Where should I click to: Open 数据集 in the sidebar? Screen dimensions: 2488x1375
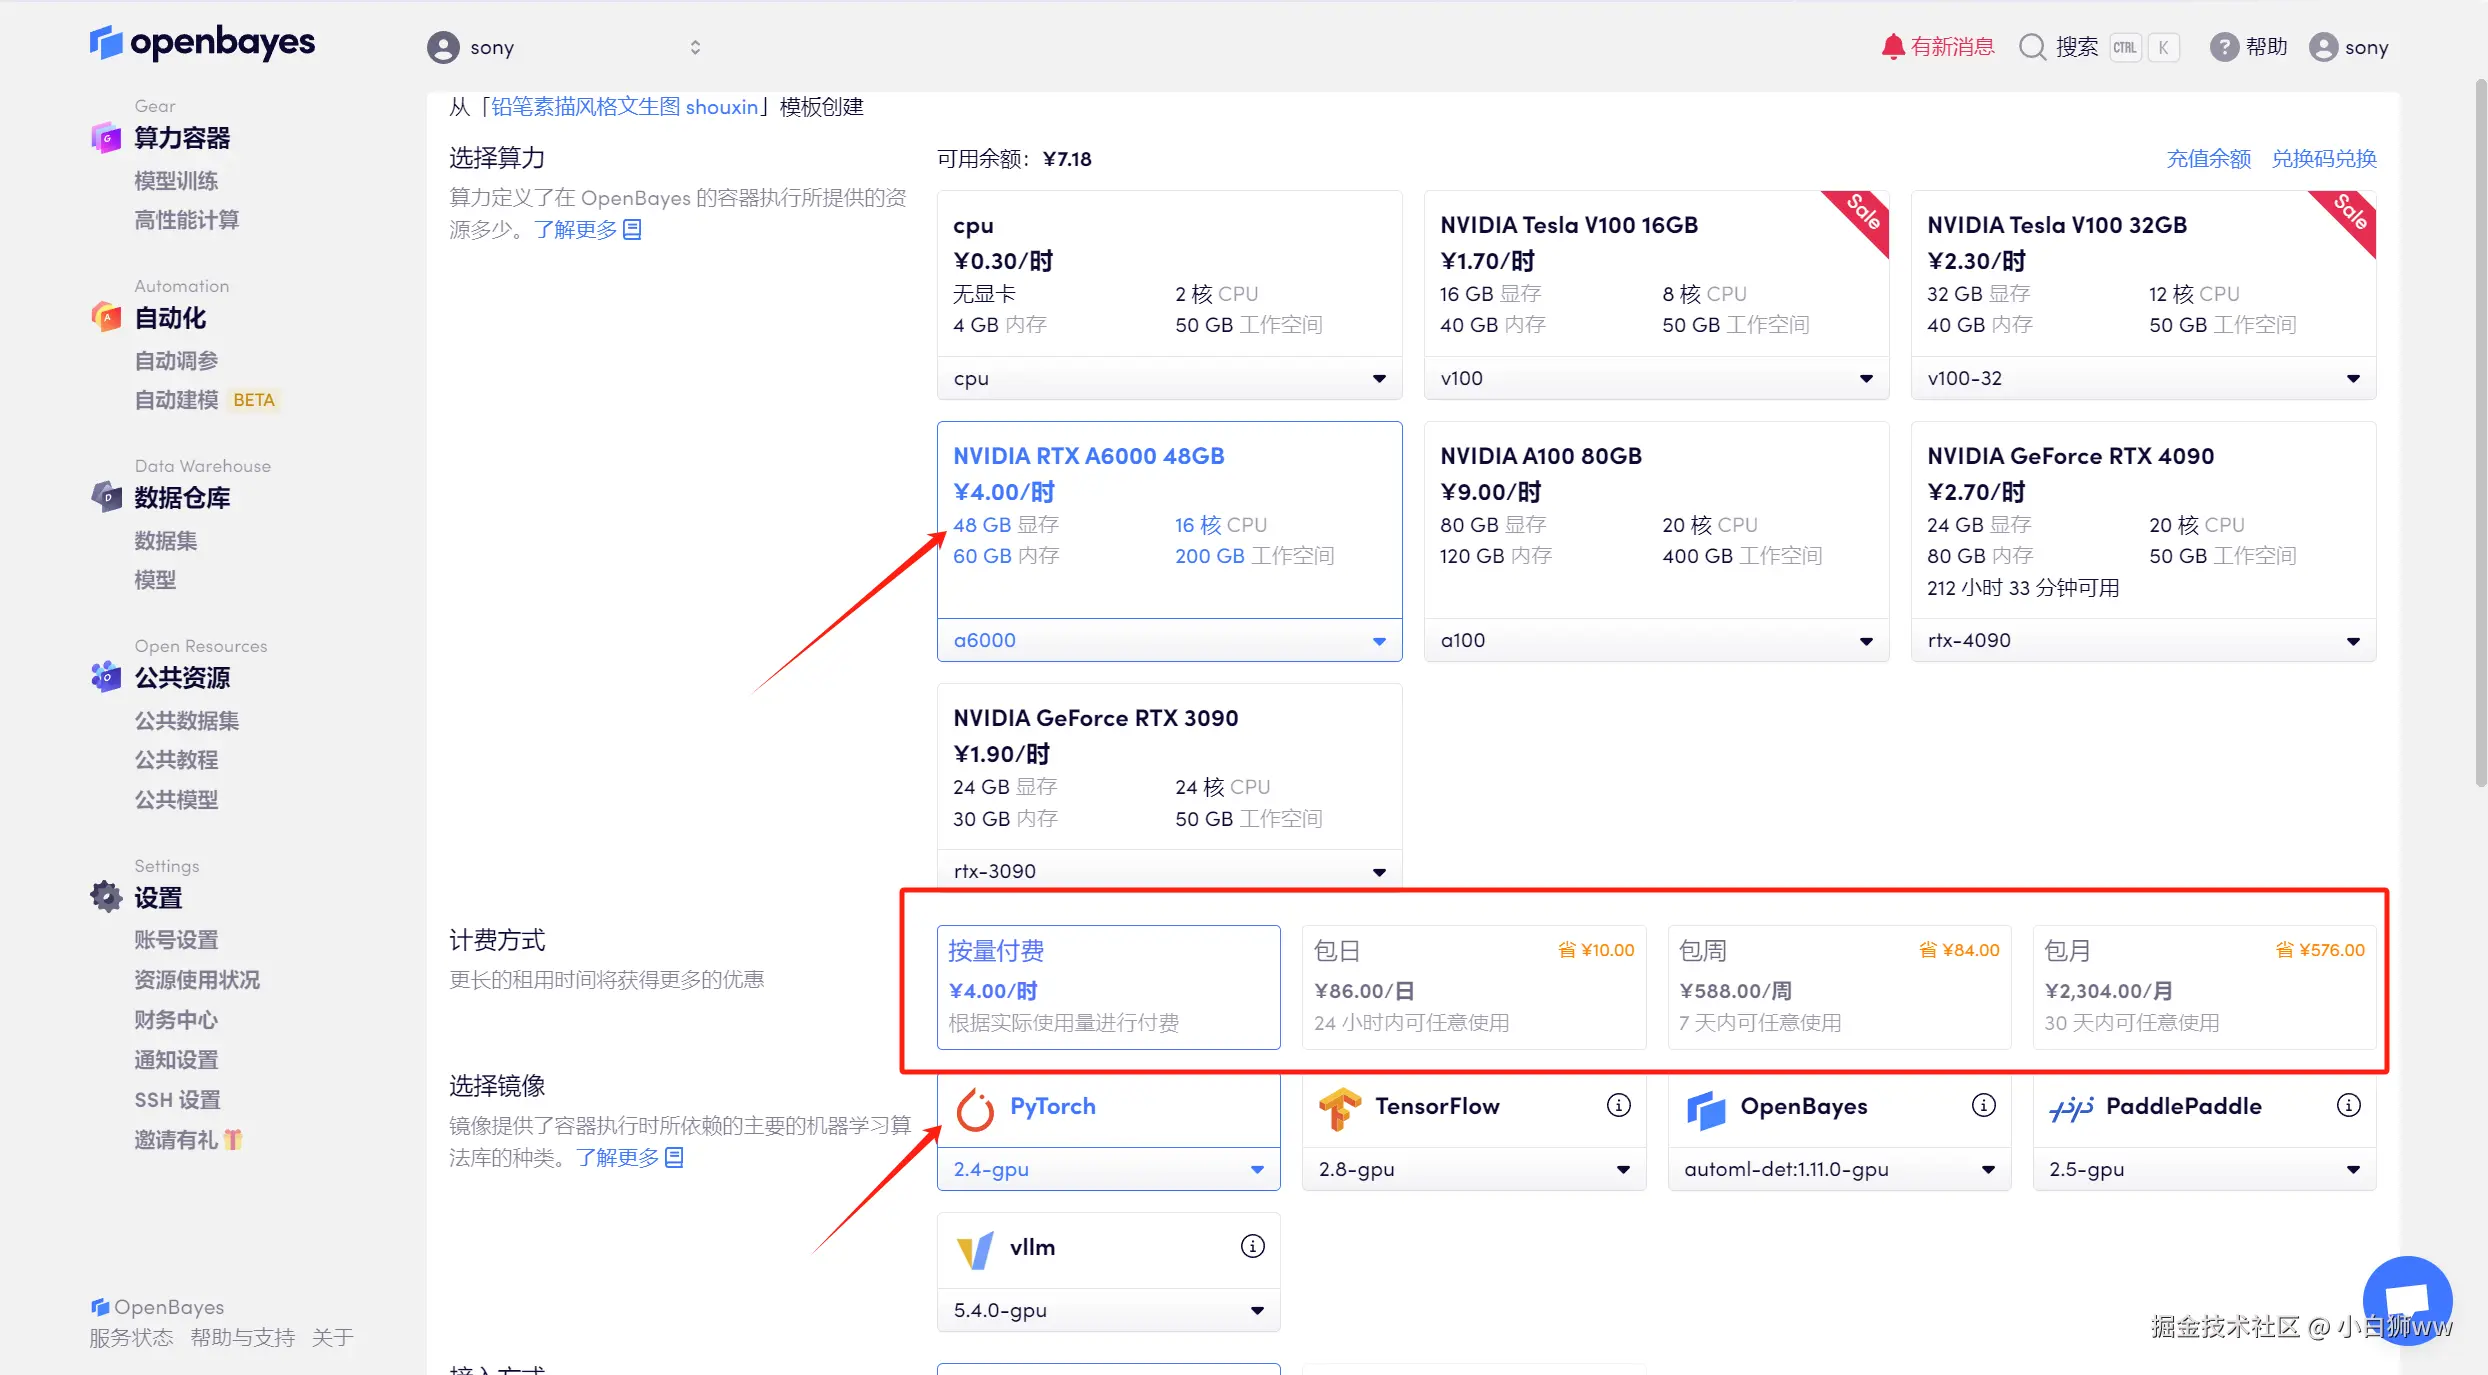pos(166,541)
